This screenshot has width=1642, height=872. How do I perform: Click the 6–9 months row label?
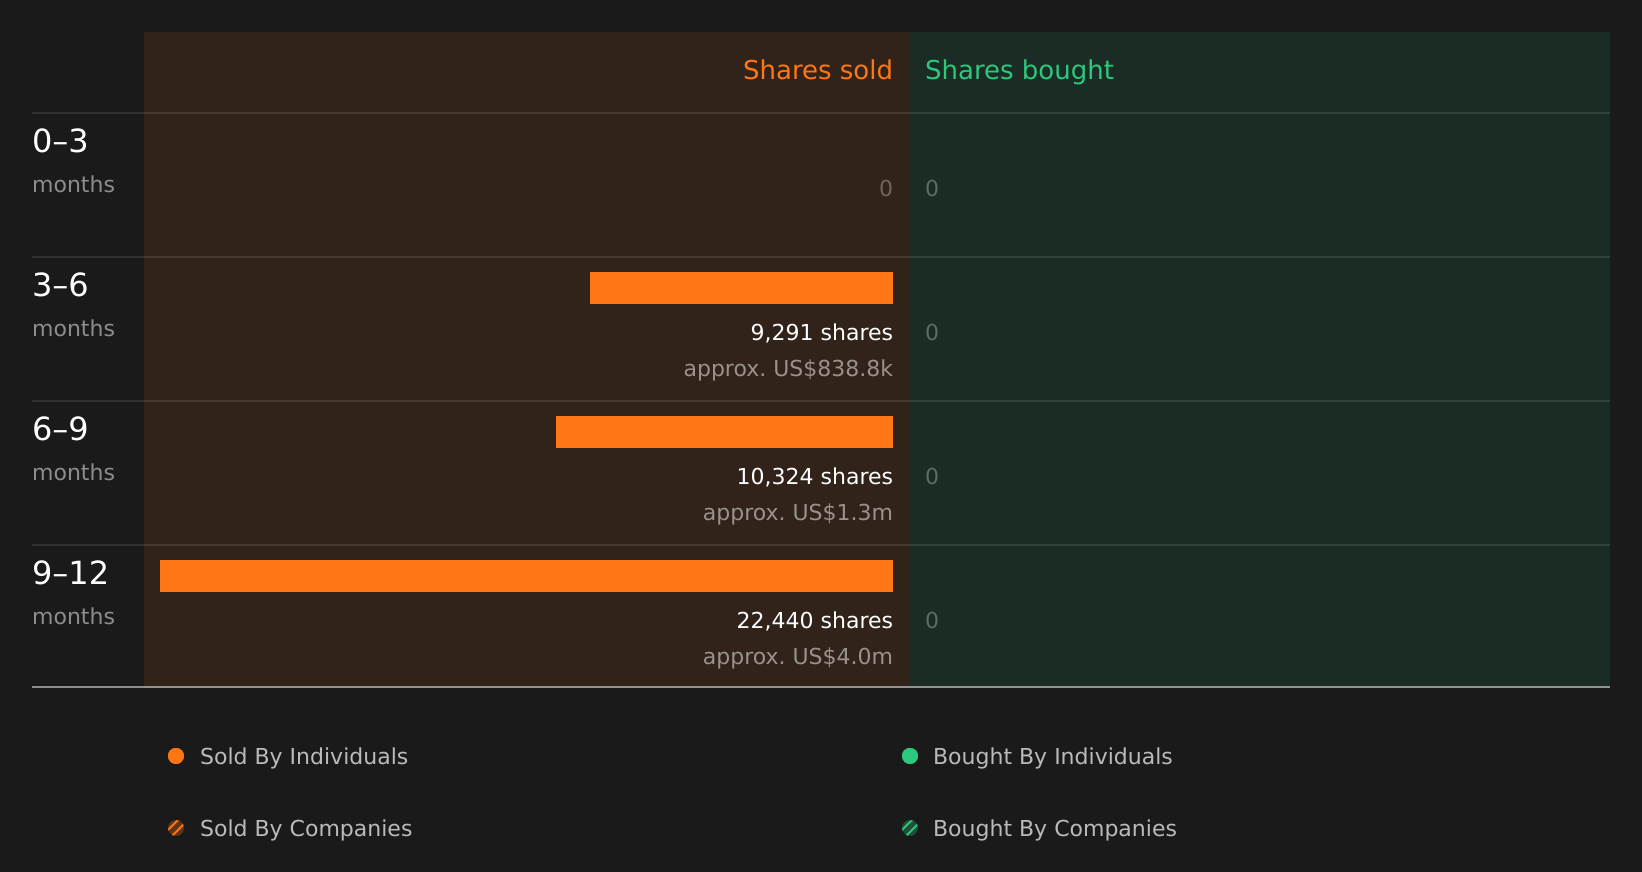pyautogui.click(x=73, y=449)
